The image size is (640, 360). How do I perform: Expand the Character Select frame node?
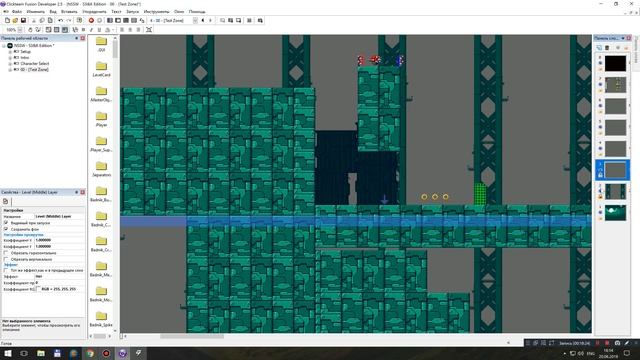[x=10, y=64]
